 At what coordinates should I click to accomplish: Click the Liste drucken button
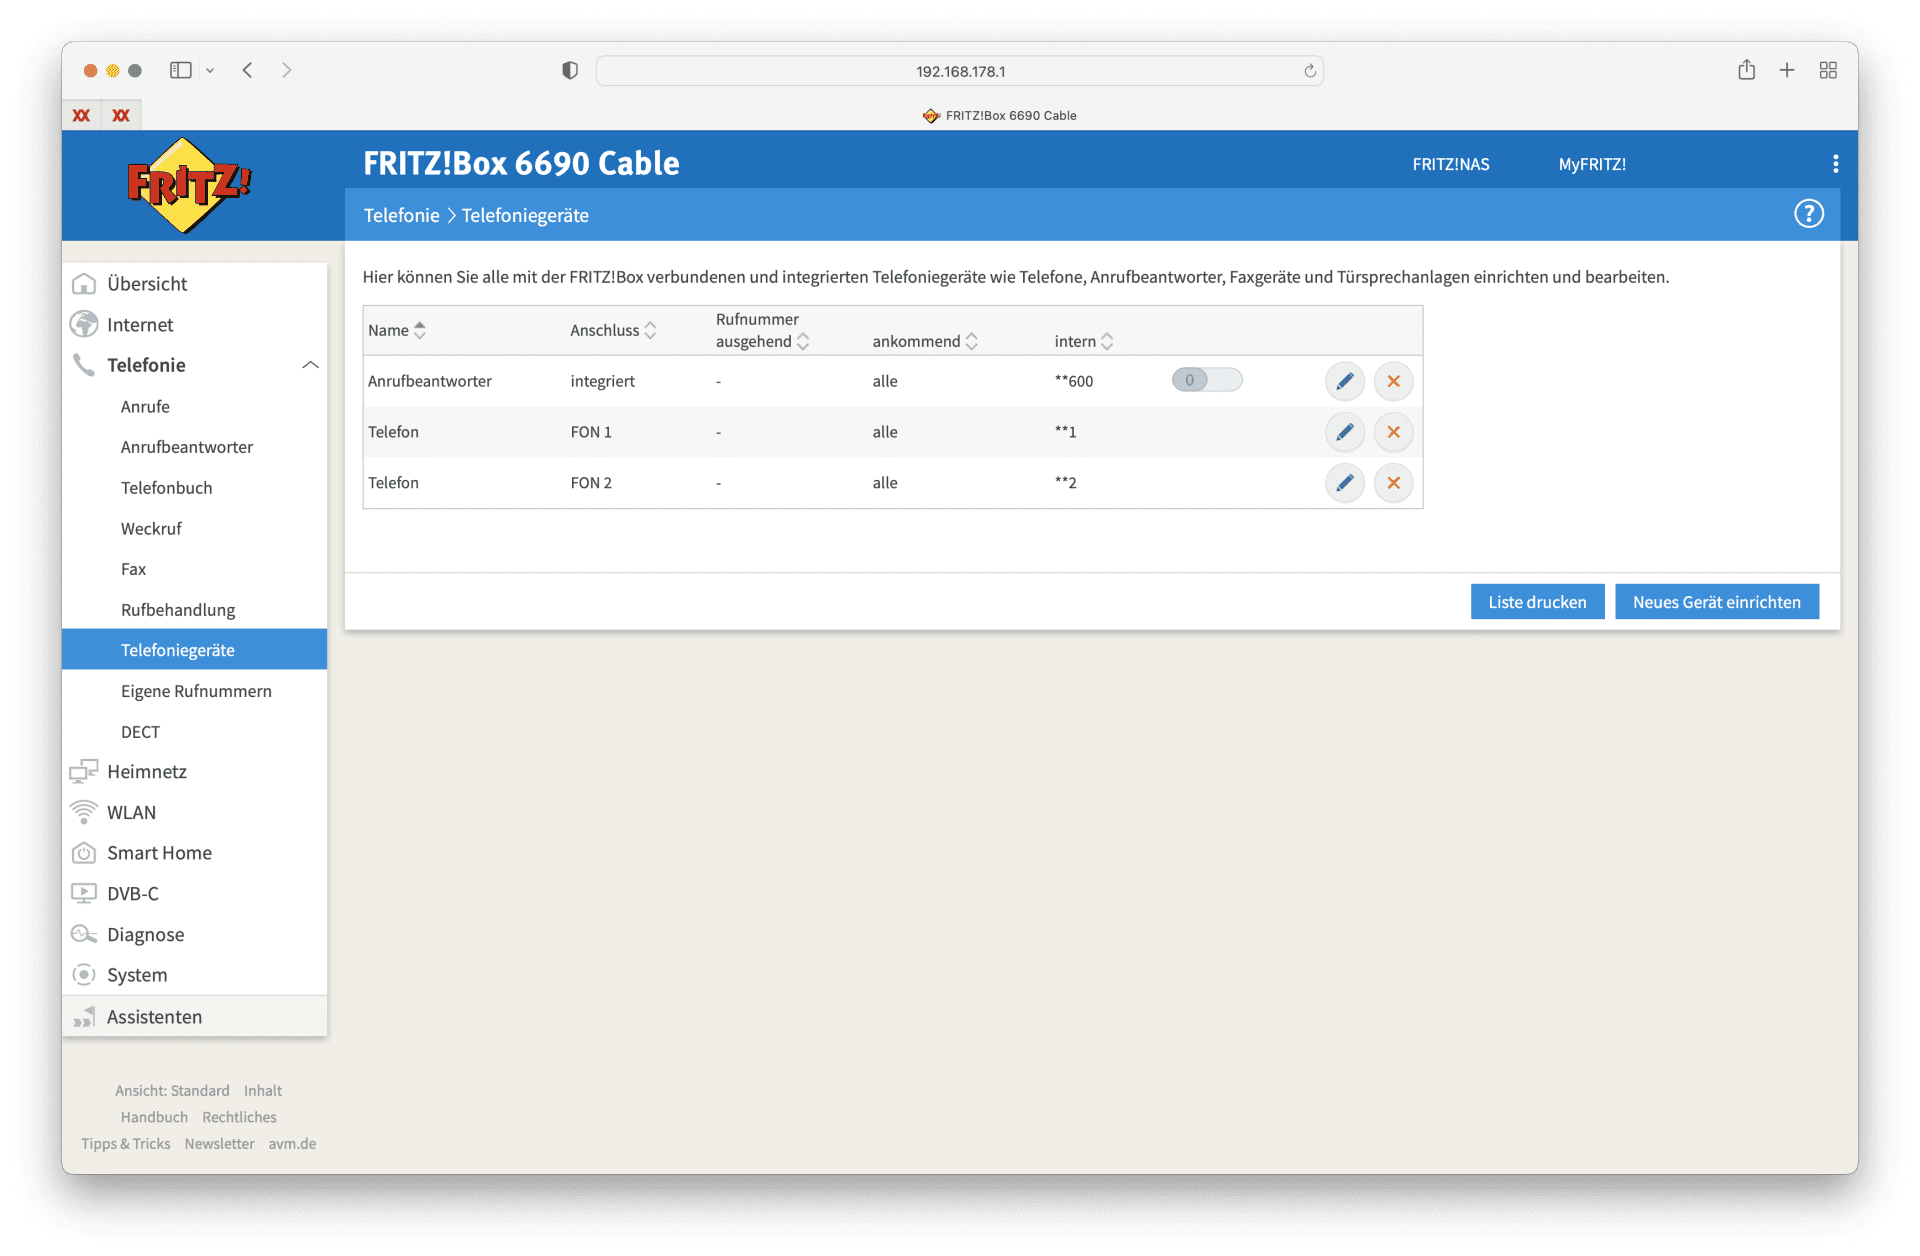[1537, 602]
